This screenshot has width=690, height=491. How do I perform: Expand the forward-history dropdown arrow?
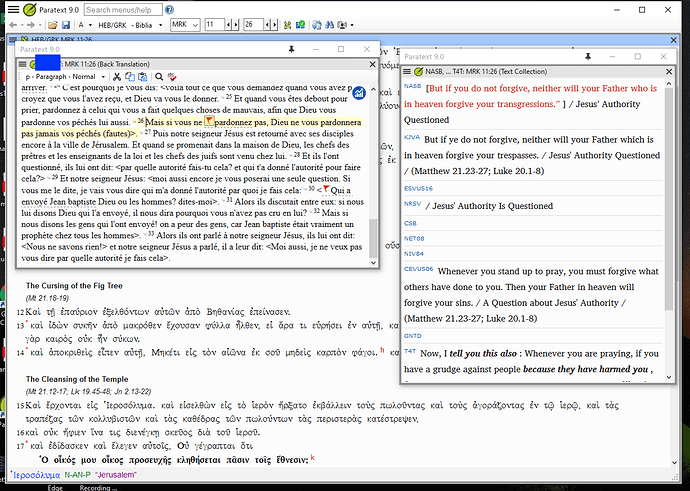tap(40, 25)
